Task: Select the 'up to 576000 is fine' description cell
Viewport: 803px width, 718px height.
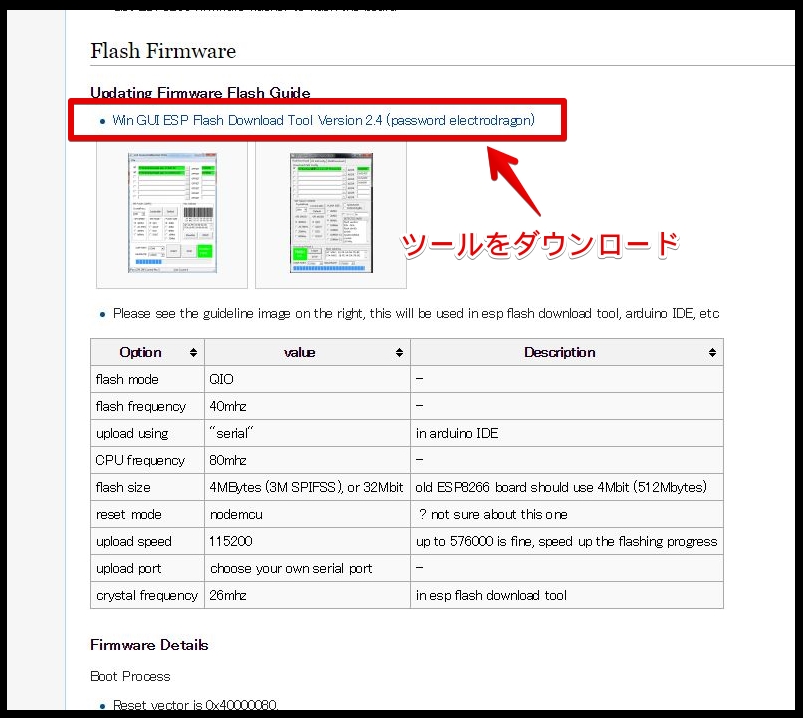Action: click(x=567, y=542)
